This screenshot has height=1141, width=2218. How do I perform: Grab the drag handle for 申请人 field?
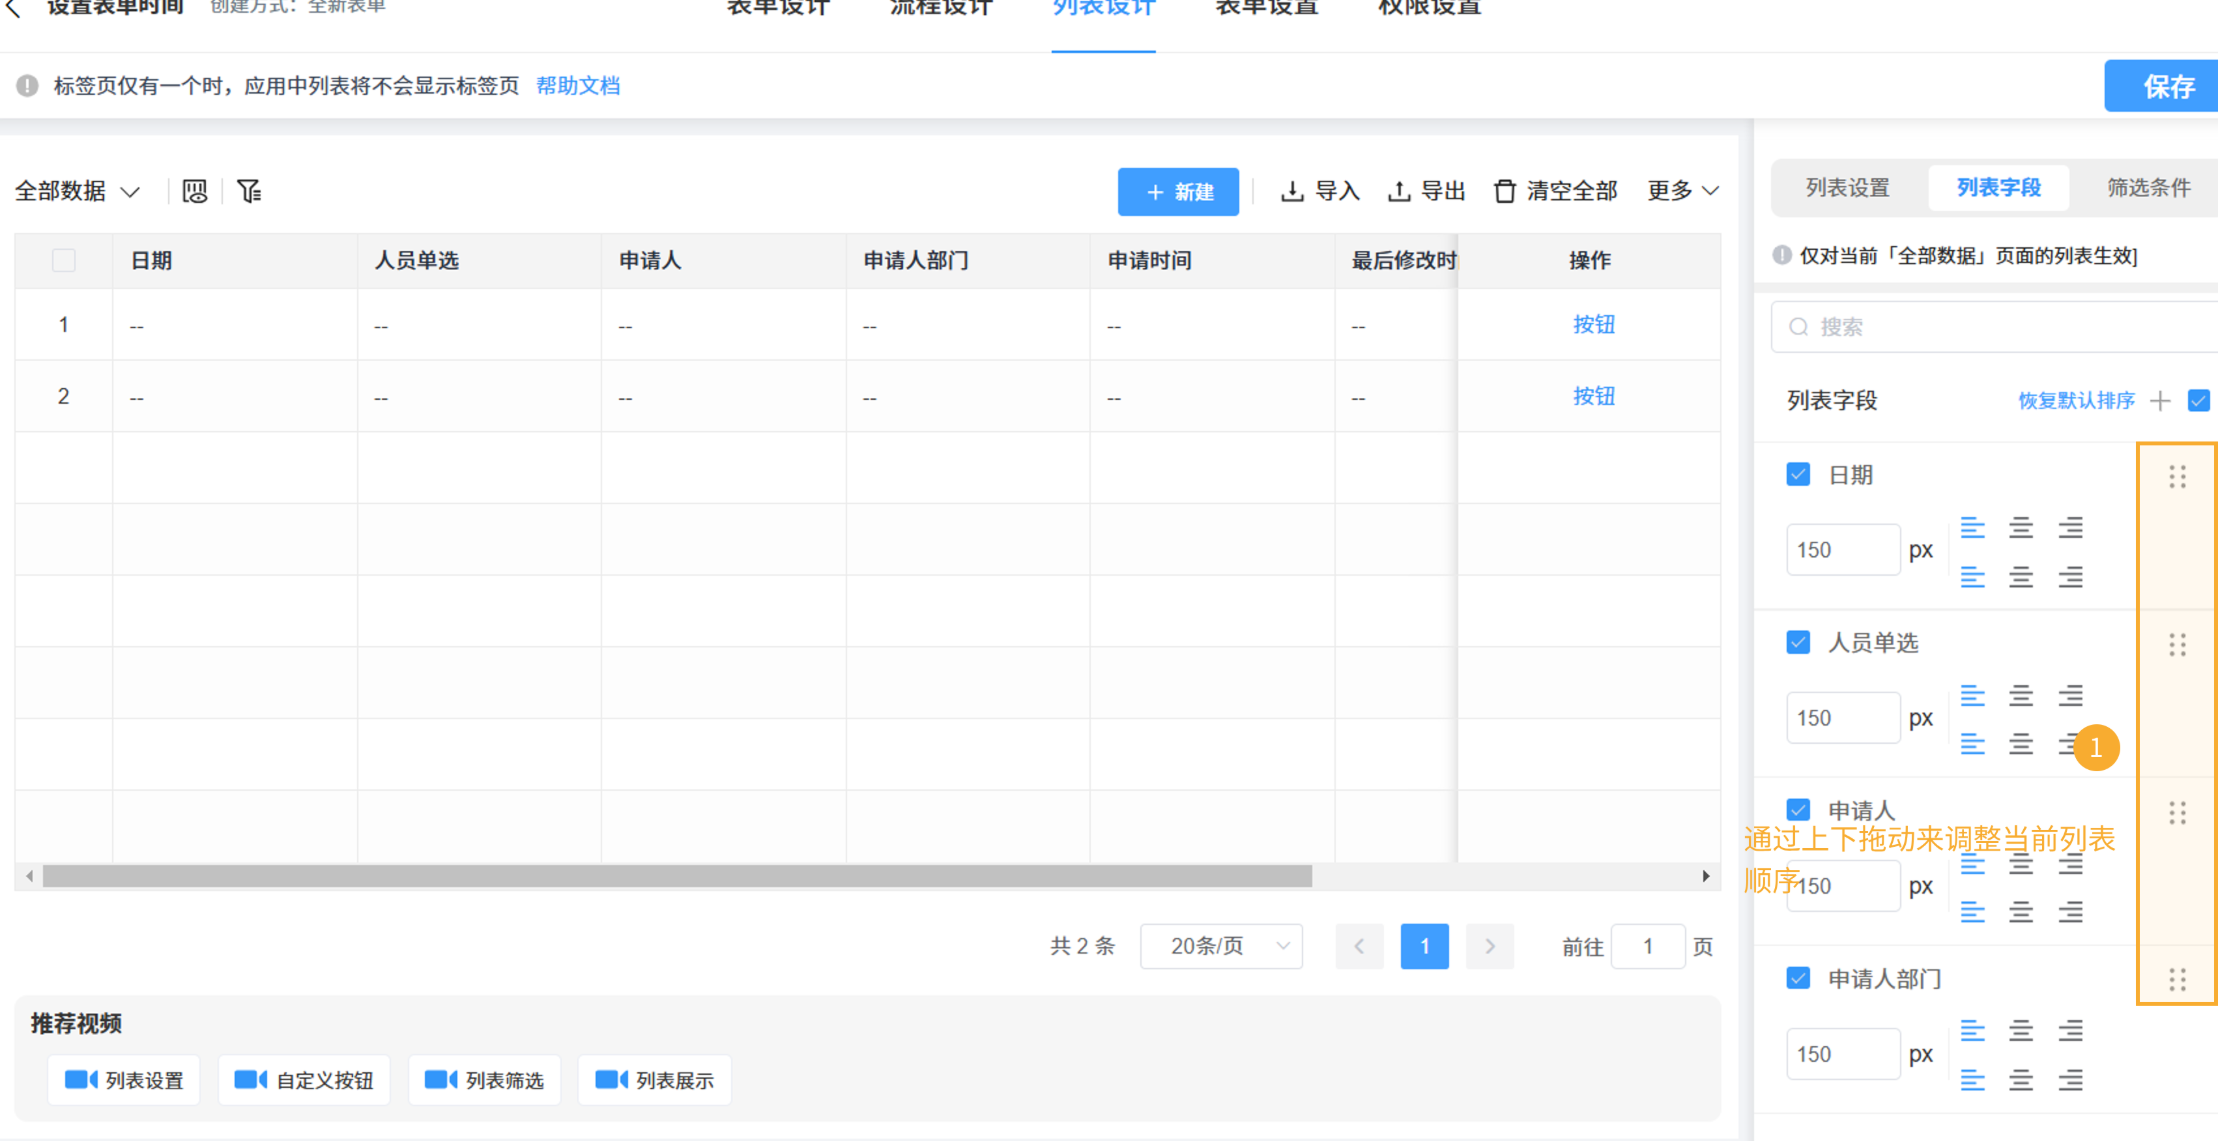click(x=2177, y=813)
